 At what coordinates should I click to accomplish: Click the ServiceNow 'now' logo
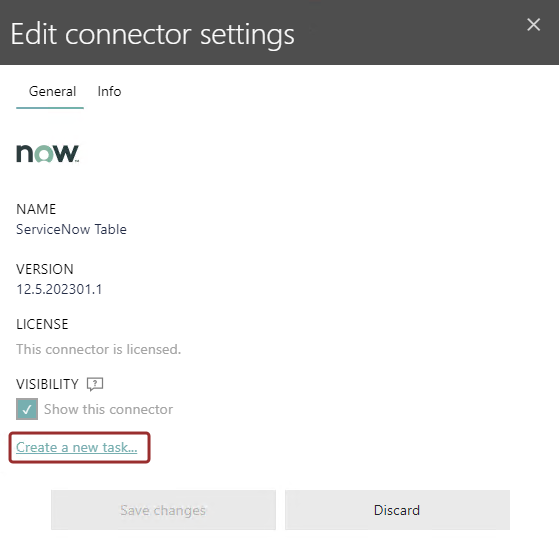click(x=48, y=154)
